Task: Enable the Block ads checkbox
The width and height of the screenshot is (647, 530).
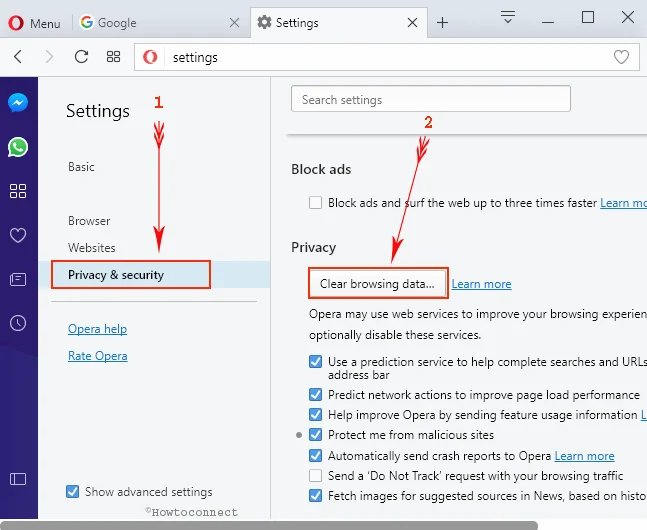Action: (x=316, y=203)
